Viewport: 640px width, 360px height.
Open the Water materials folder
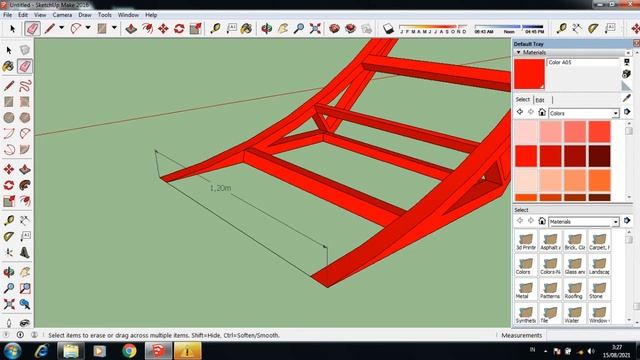[x=574, y=314]
